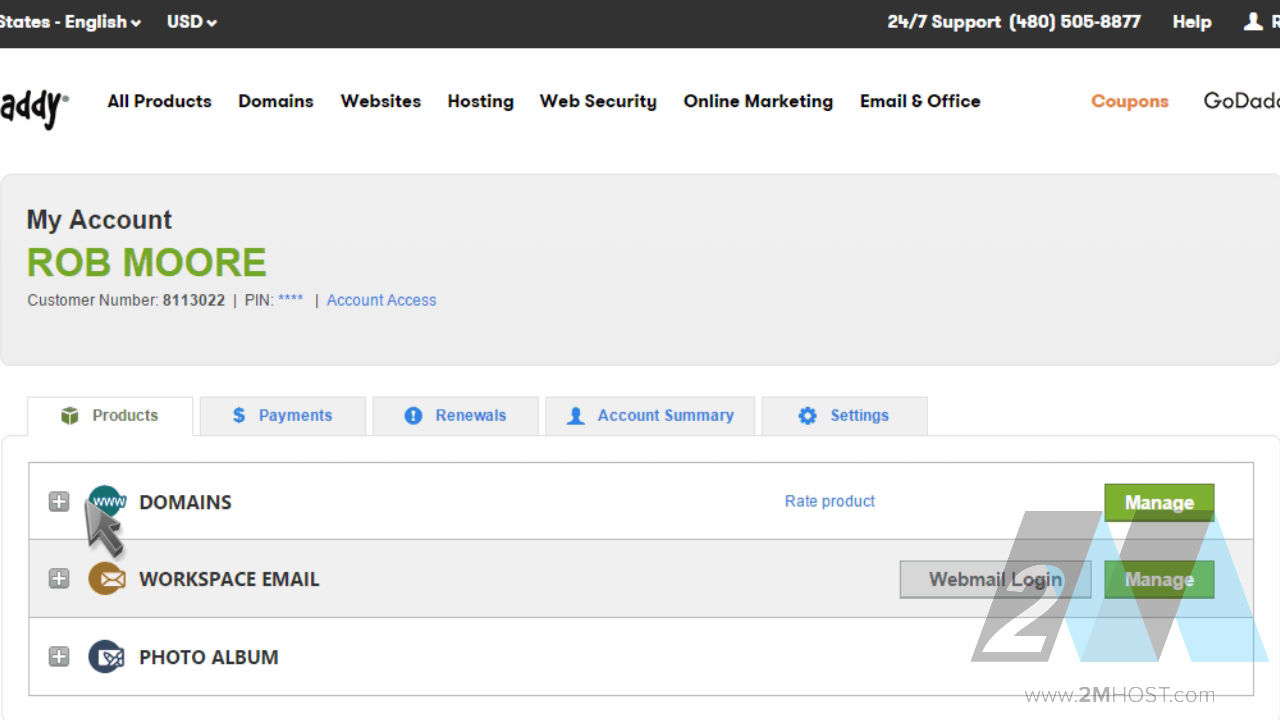Open the USD currency dropdown
Image resolution: width=1280 pixels, height=720 pixels.
(x=192, y=22)
